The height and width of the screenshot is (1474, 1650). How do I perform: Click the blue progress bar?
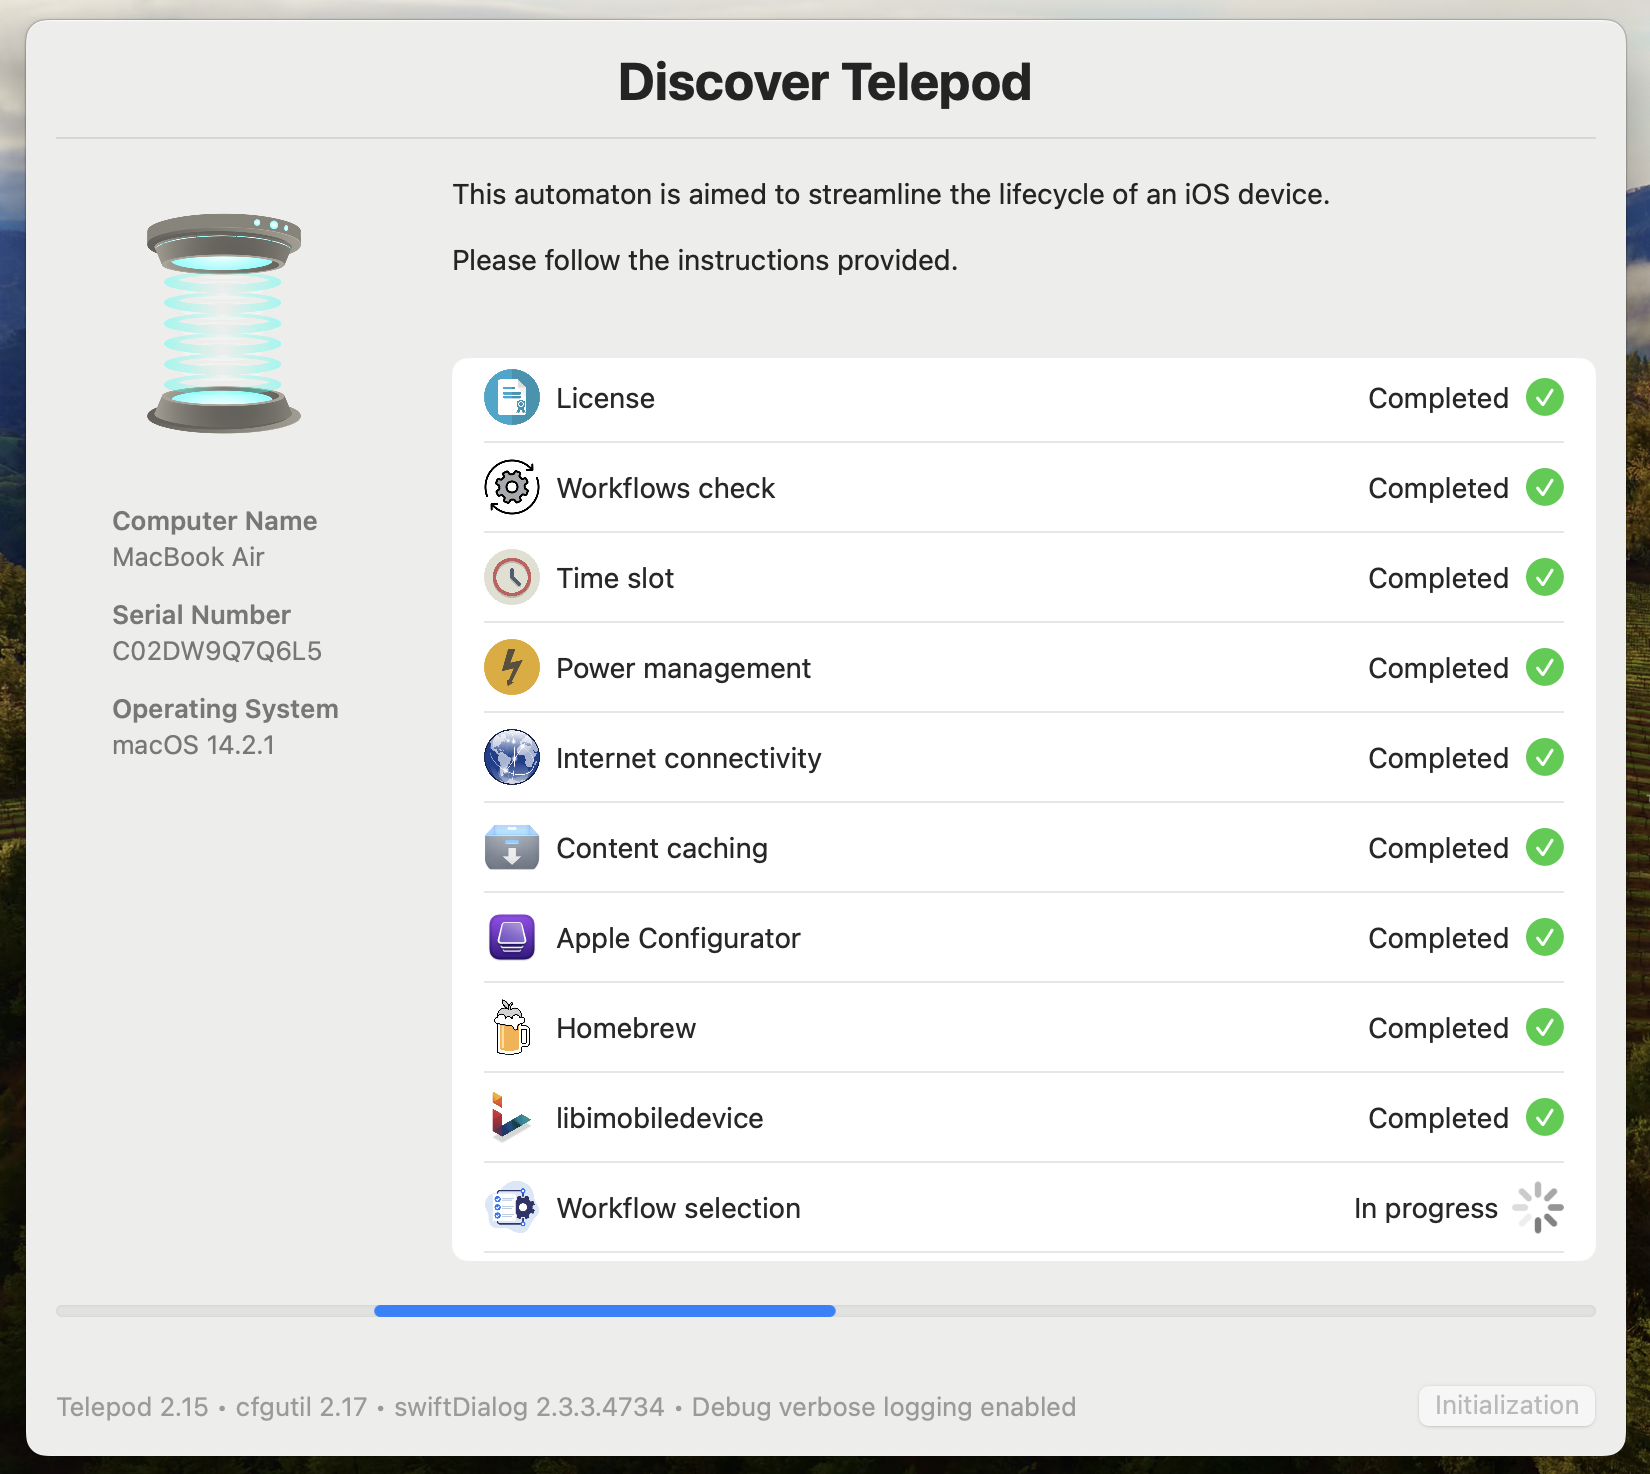pyautogui.click(x=605, y=1311)
